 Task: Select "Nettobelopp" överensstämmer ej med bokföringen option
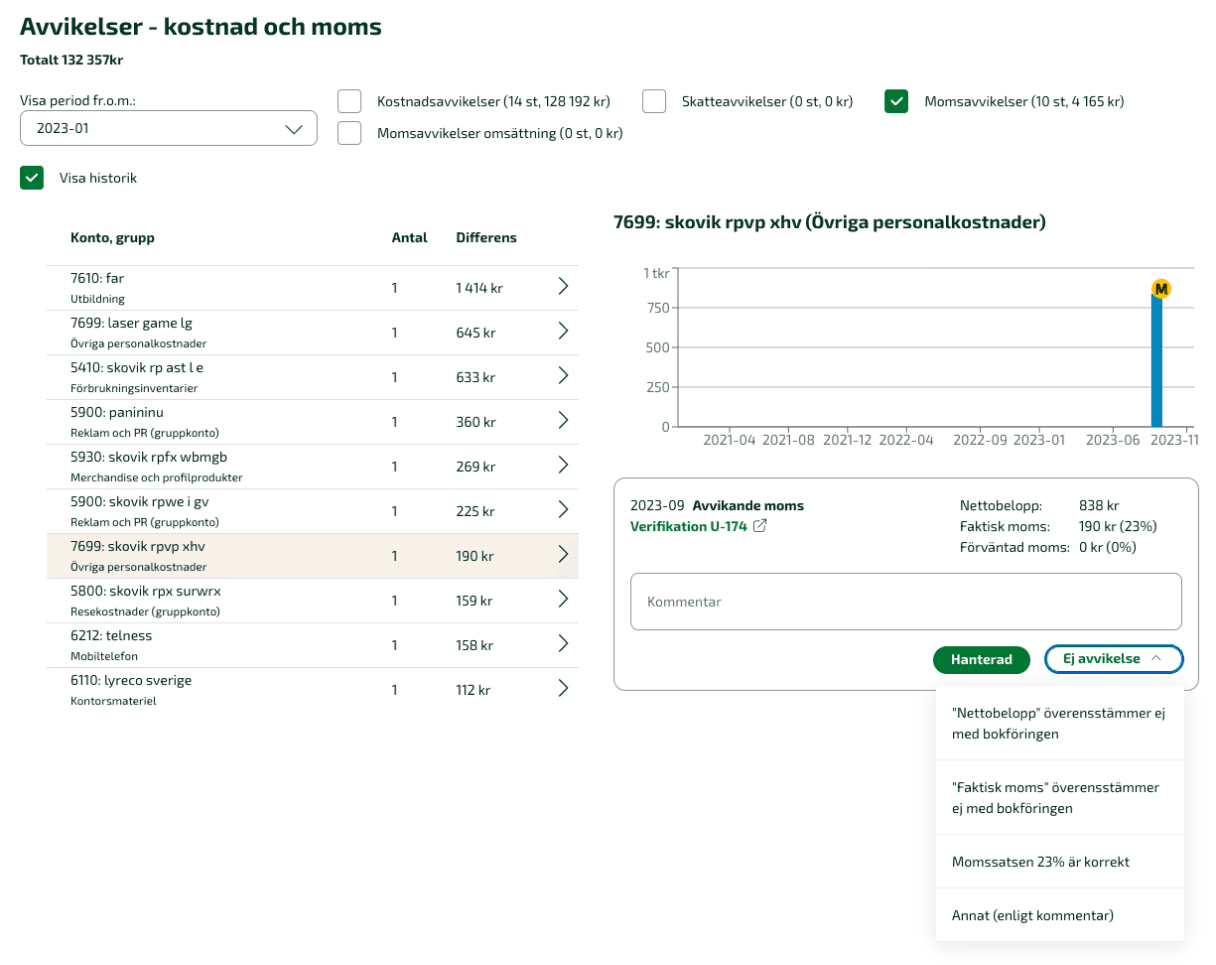point(1060,723)
